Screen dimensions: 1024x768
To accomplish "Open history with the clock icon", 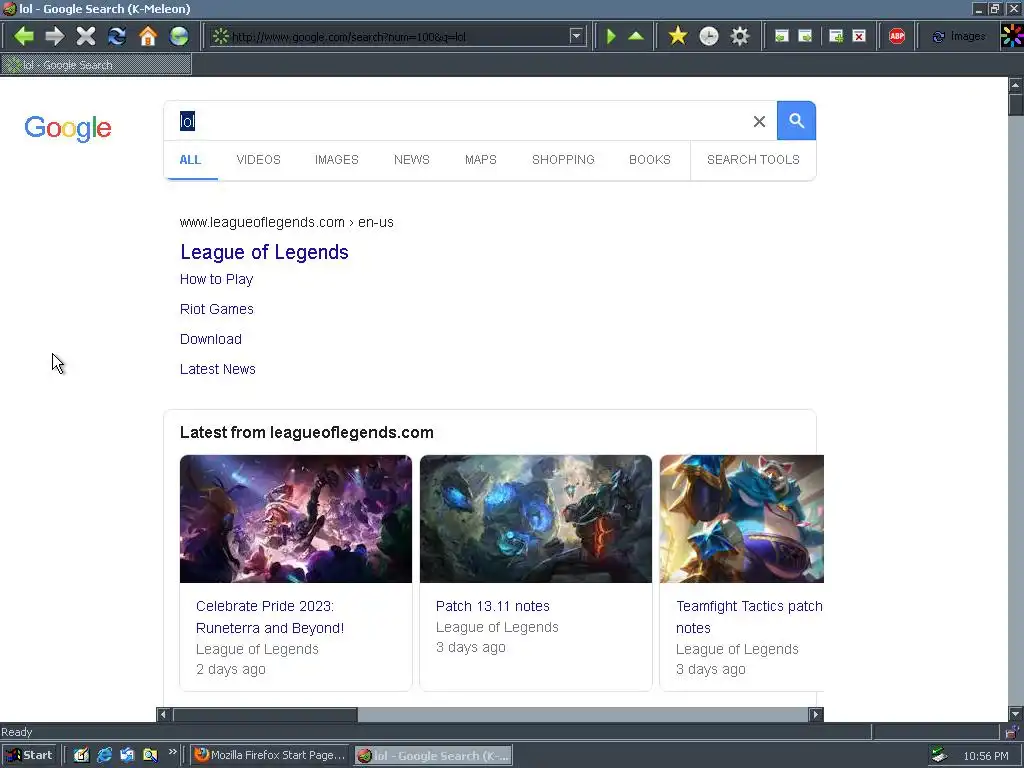I will point(709,36).
